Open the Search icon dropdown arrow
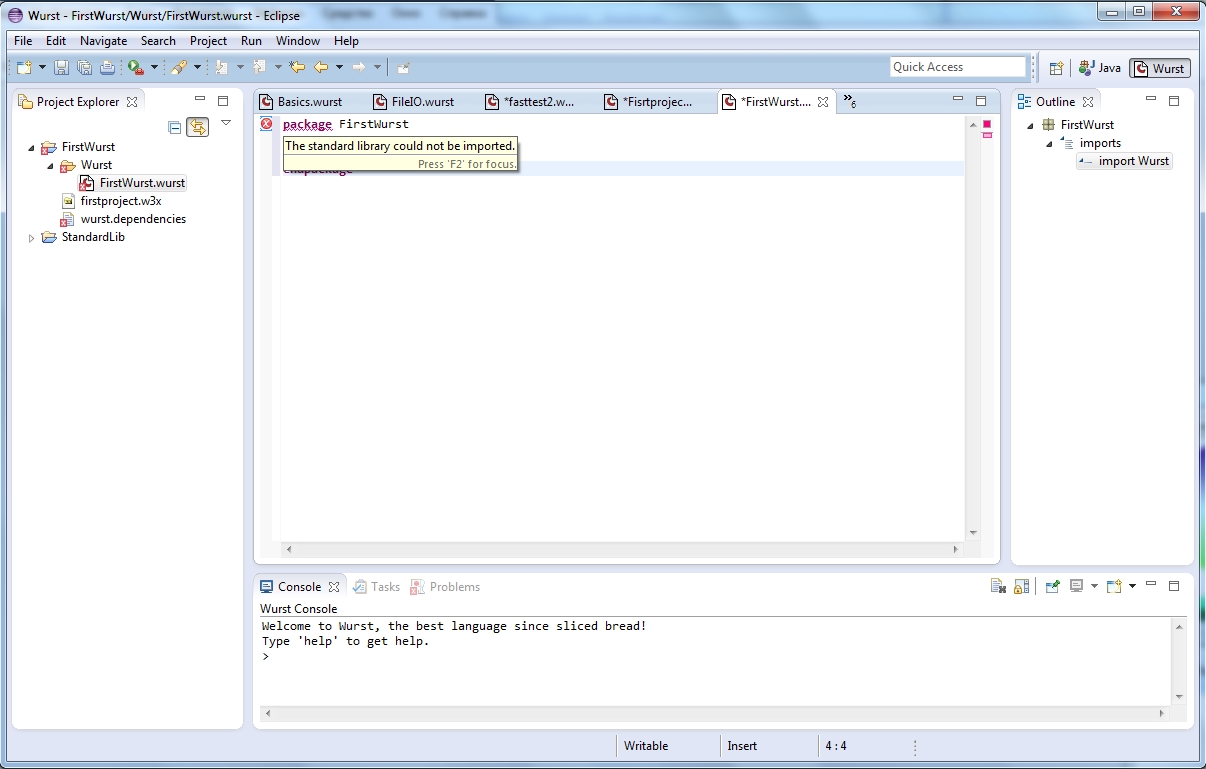1206x769 pixels. click(x=197, y=67)
